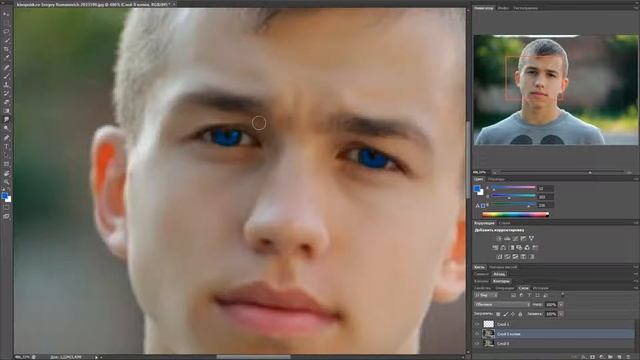
Task: Select the Gradient tool
Action: [6, 111]
